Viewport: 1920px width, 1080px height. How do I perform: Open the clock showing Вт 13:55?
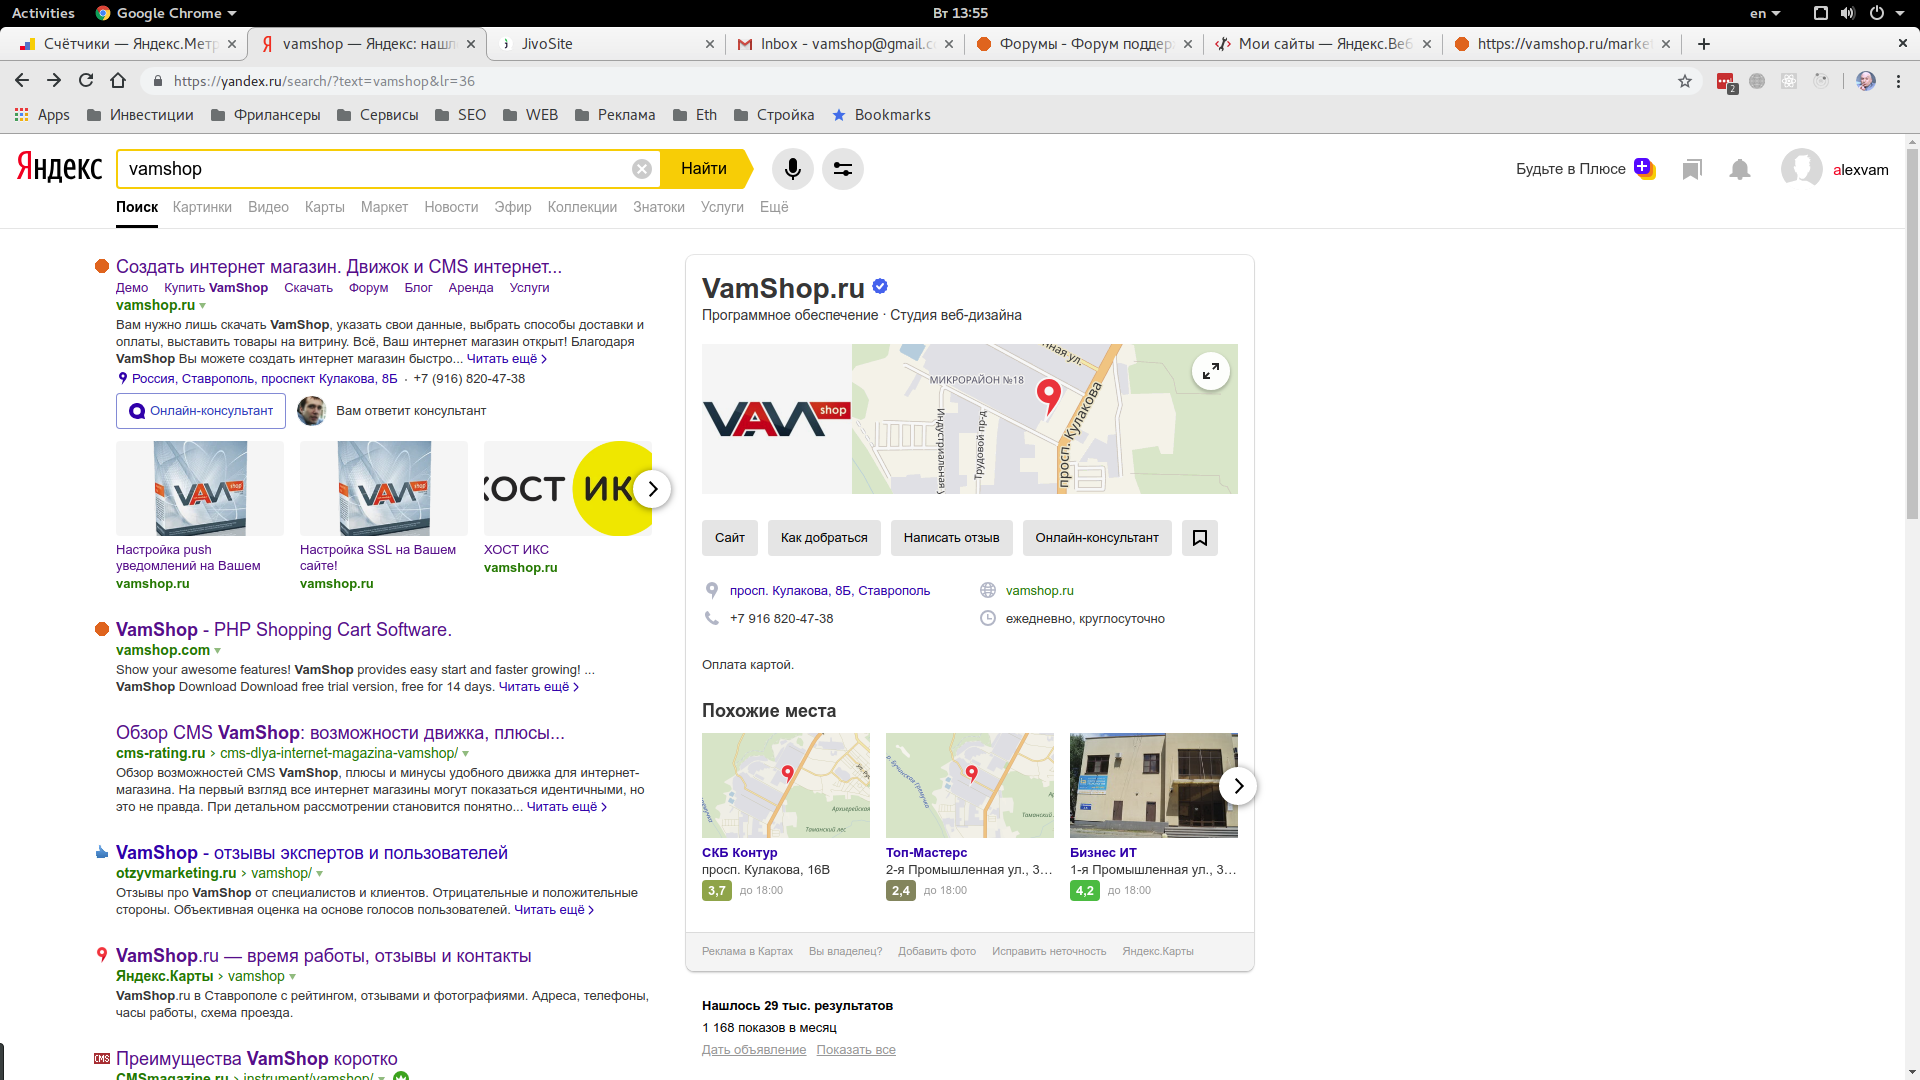(960, 13)
